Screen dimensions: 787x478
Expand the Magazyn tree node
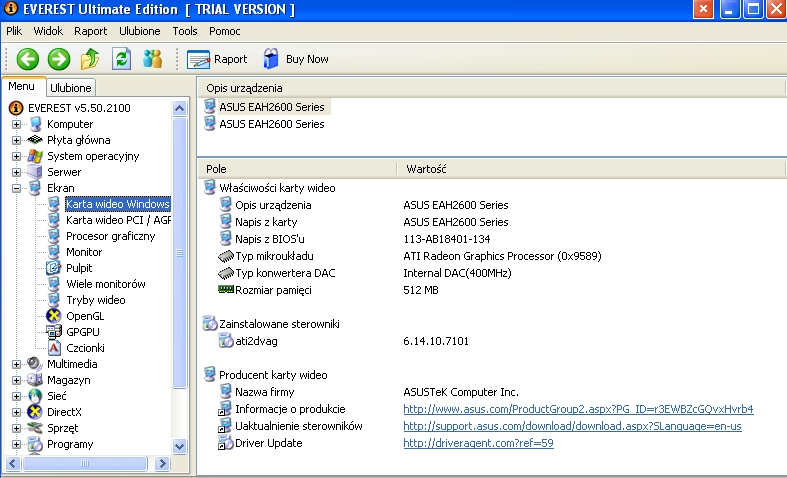[17, 380]
